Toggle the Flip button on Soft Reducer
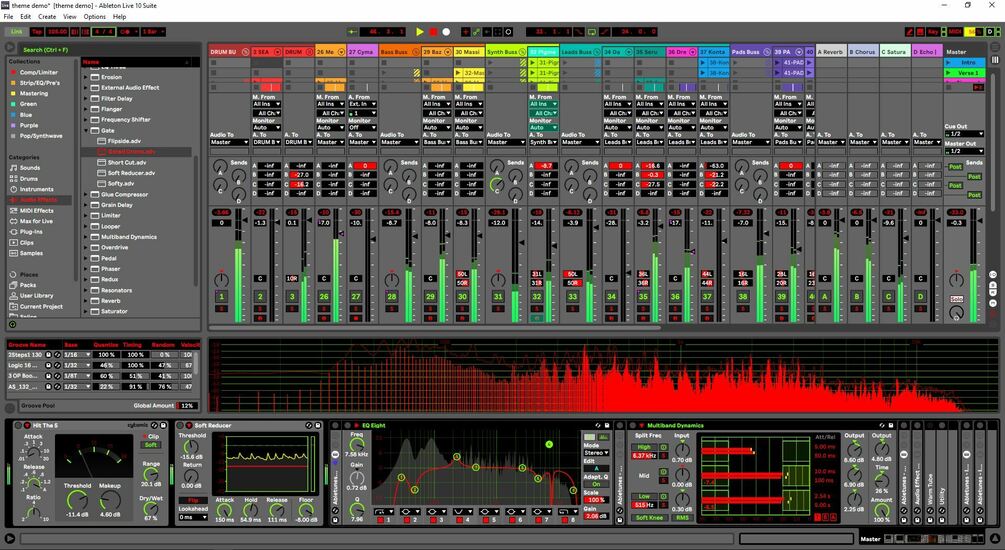The image size is (1005, 550). pyautogui.click(x=192, y=500)
